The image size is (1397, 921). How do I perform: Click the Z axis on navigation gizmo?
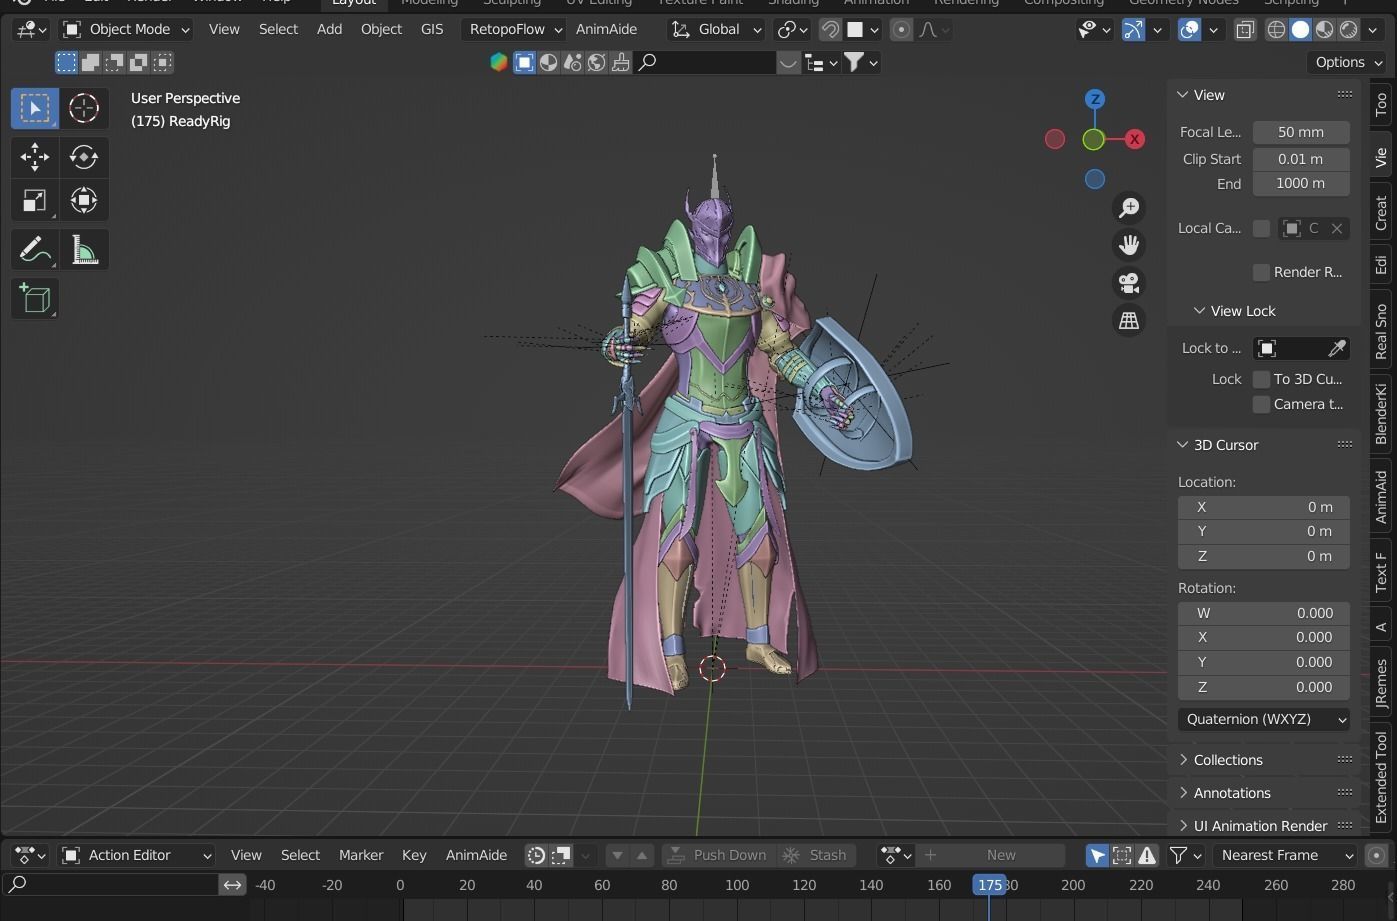coord(1095,99)
